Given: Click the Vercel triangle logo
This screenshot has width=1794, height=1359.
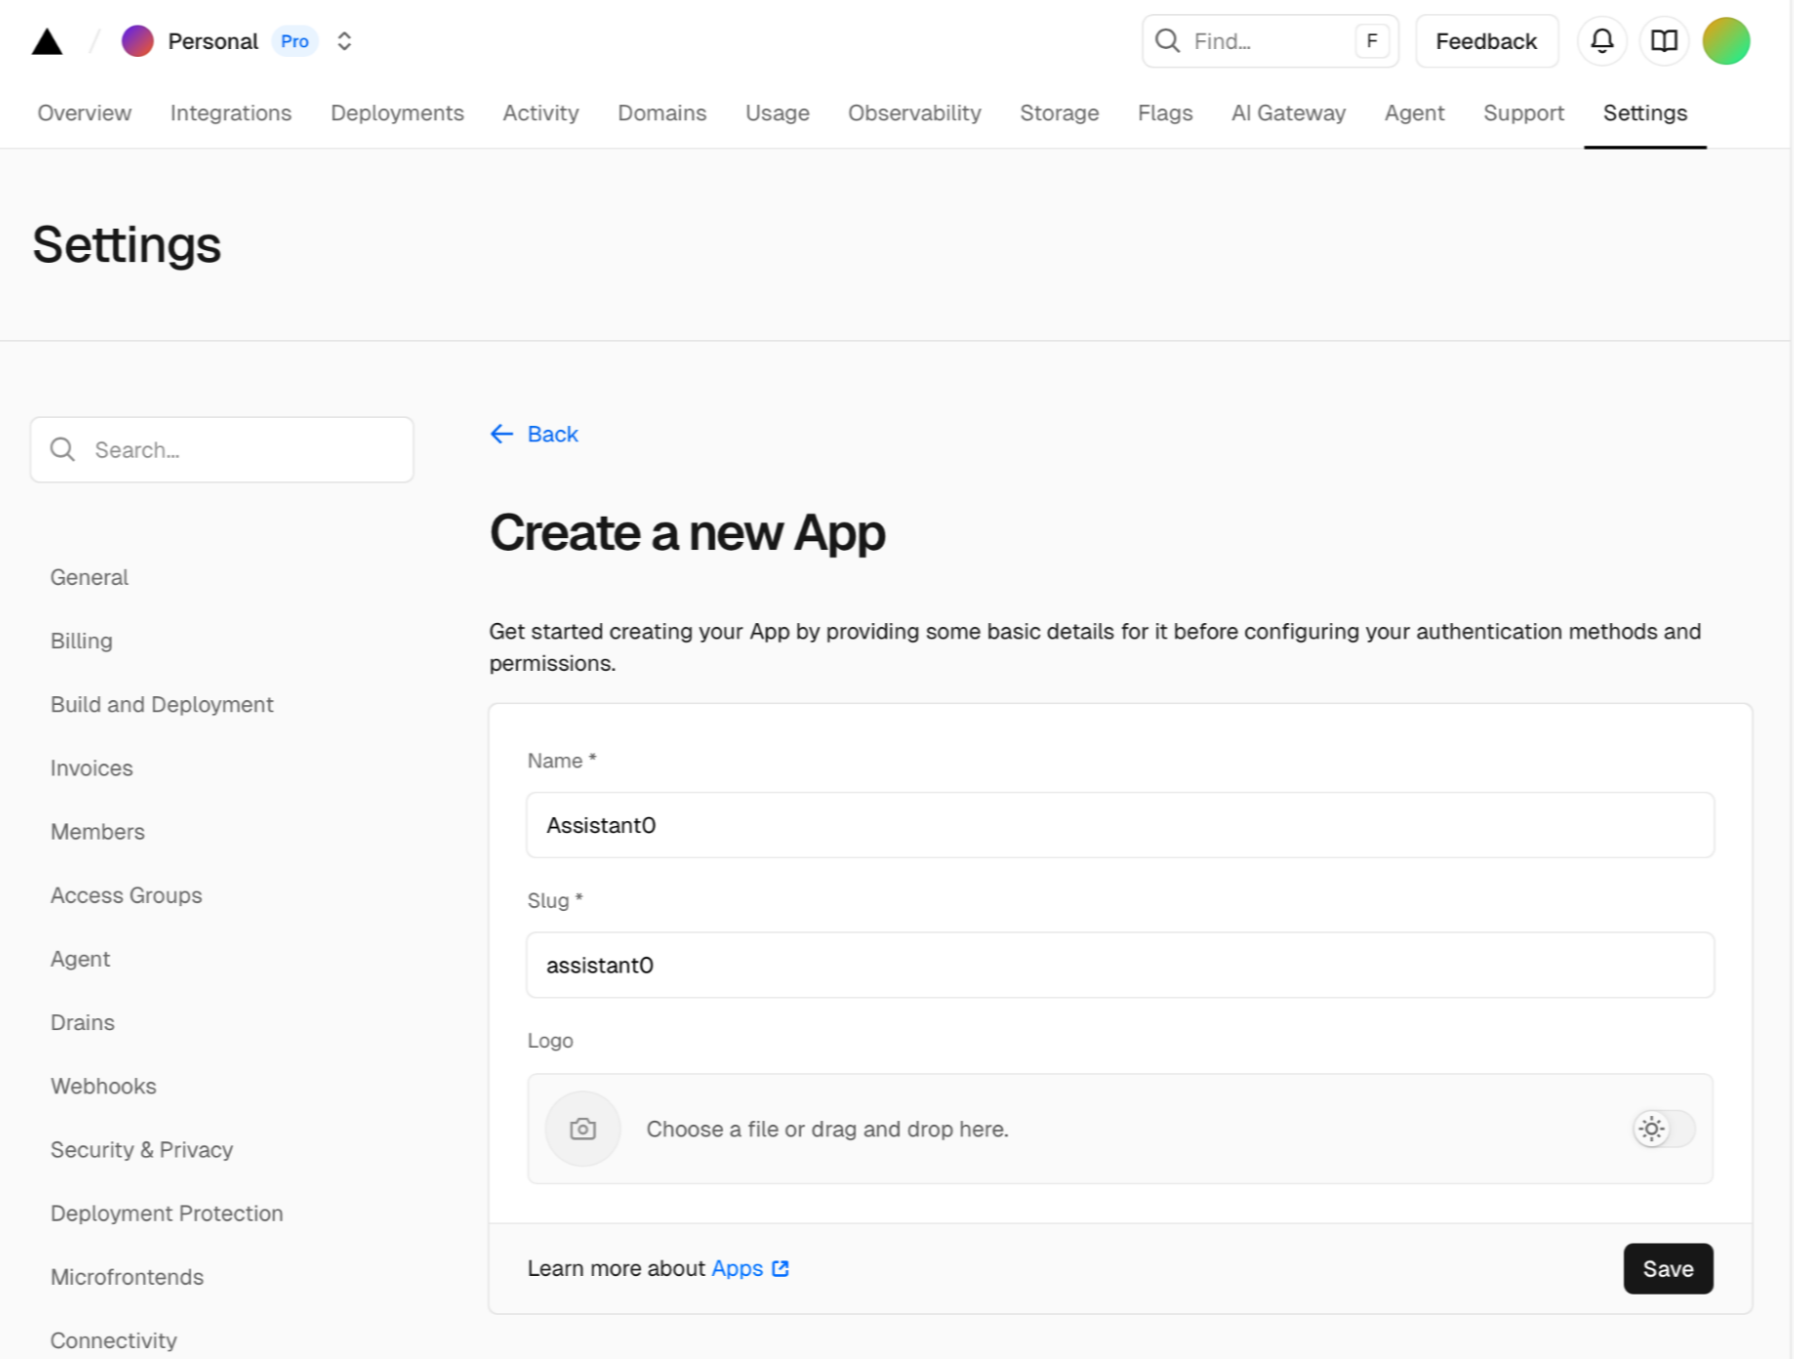Looking at the screenshot, I should point(47,41).
